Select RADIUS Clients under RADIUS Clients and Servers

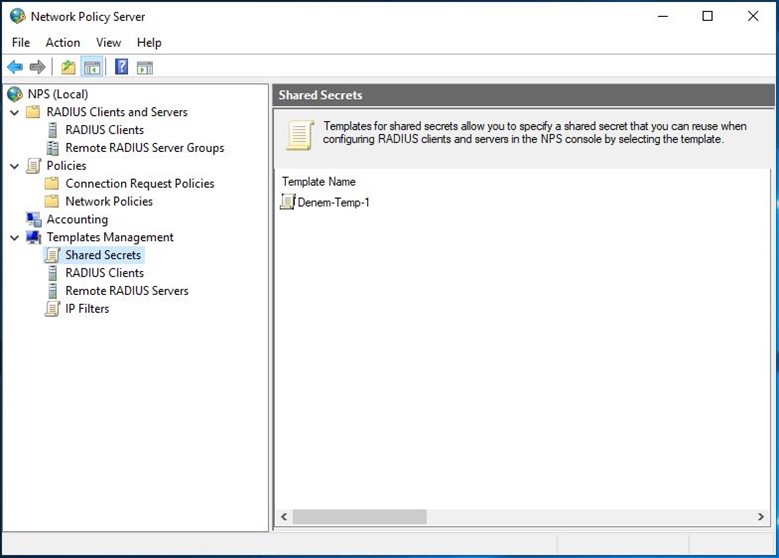pos(105,130)
